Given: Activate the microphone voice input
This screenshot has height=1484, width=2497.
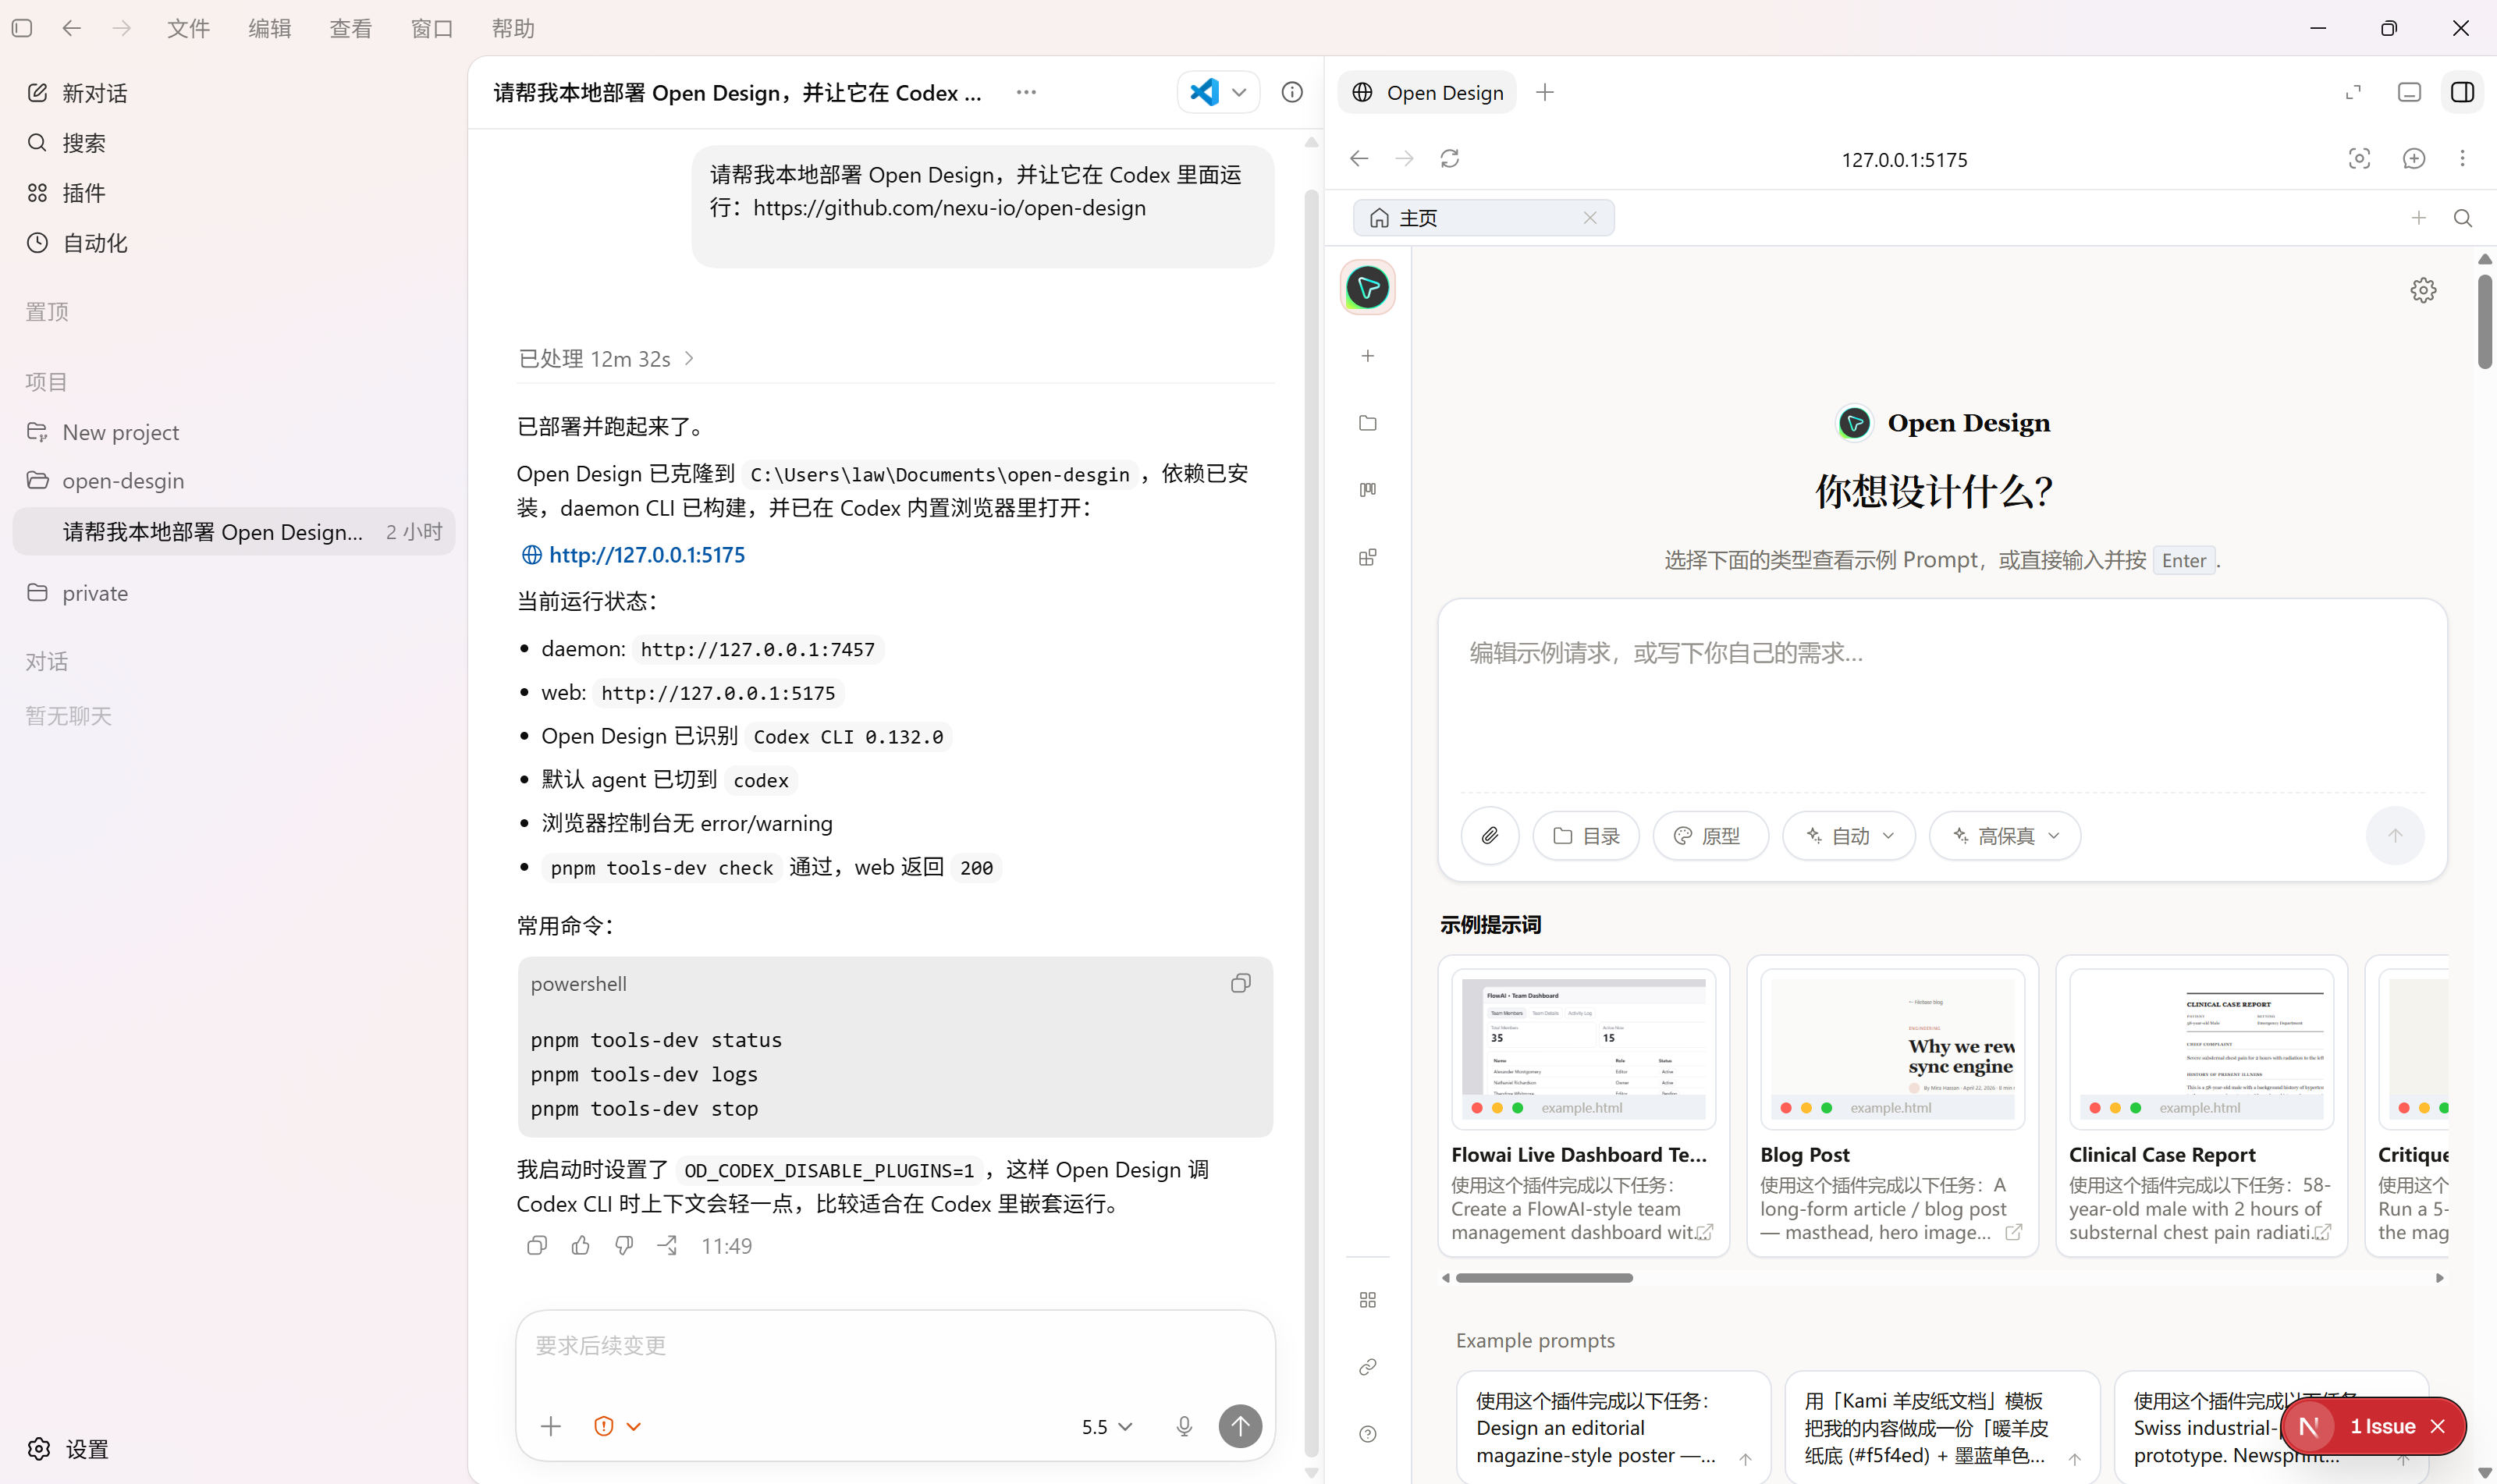Looking at the screenshot, I should (x=1184, y=1427).
